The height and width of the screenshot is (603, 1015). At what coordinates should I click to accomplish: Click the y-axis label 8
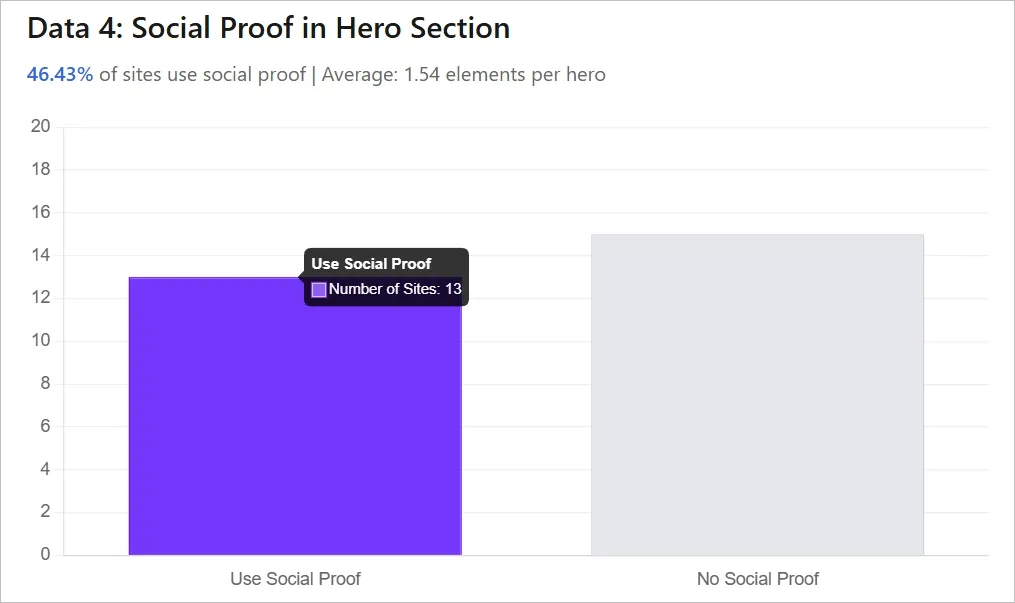coord(45,384)
